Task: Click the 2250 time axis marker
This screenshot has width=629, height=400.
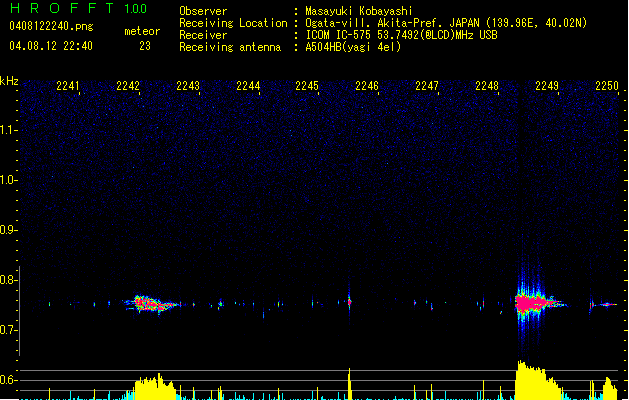Action: [x=607, y=86]
